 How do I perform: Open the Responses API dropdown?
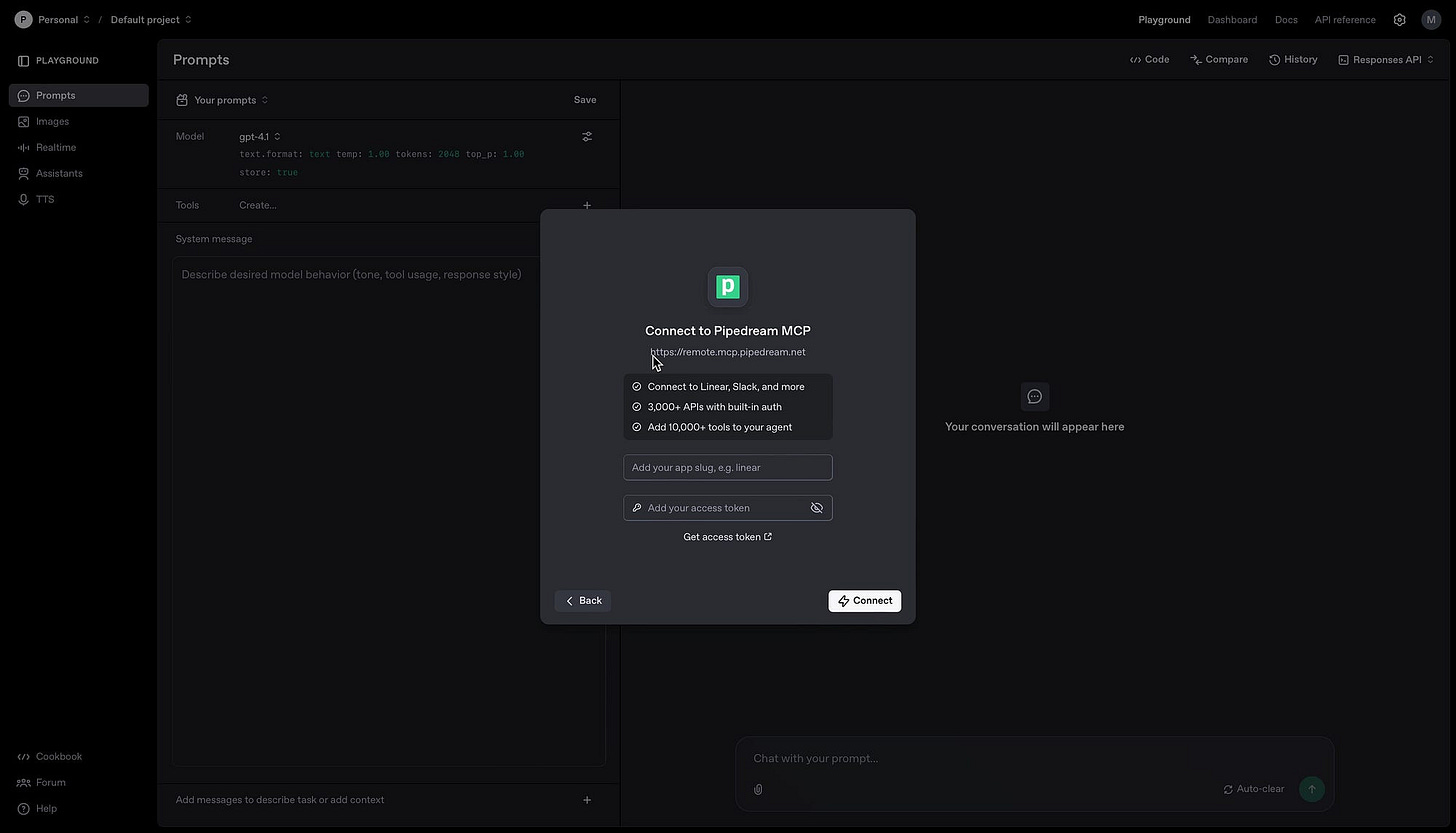click(x=1386, y=60)
